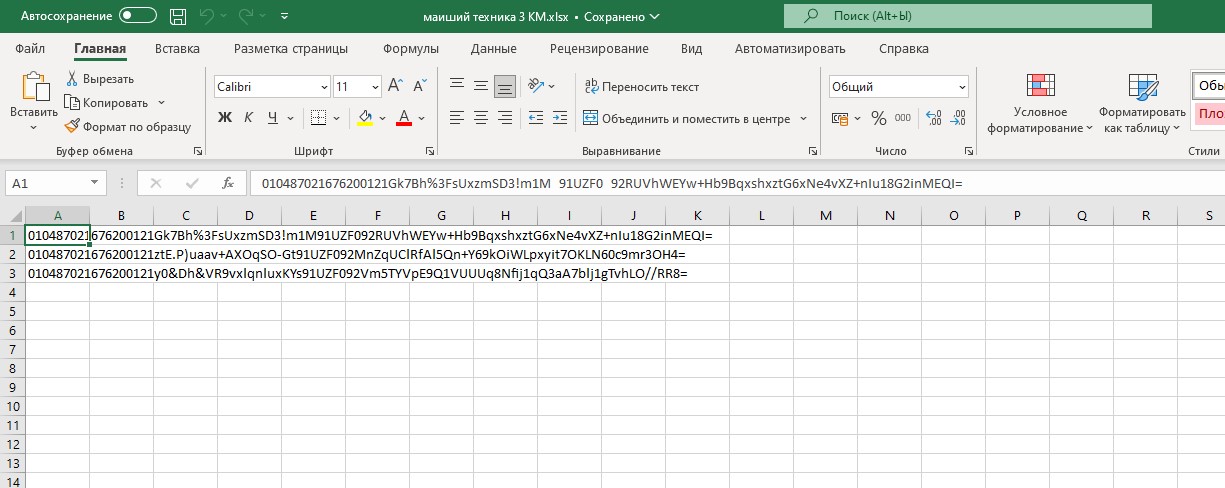1225x488 pixels.
Task: Switch to the Вид tab
Action: [x=691, y=48]
